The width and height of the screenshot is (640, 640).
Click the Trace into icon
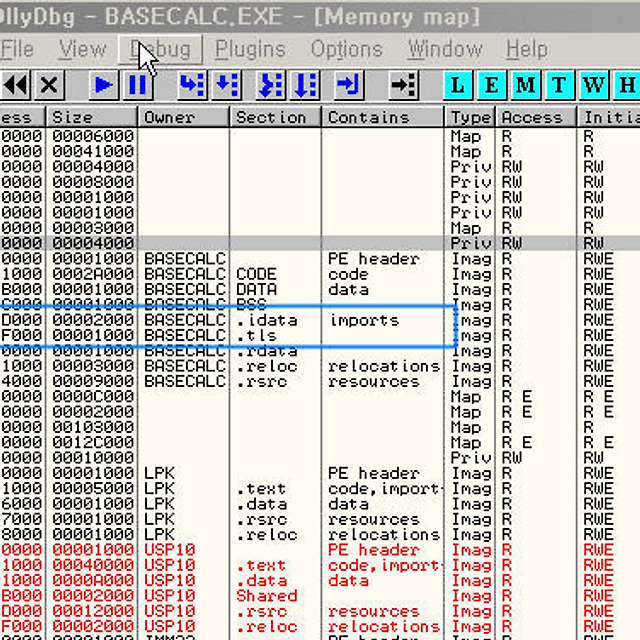pos(271,85)
